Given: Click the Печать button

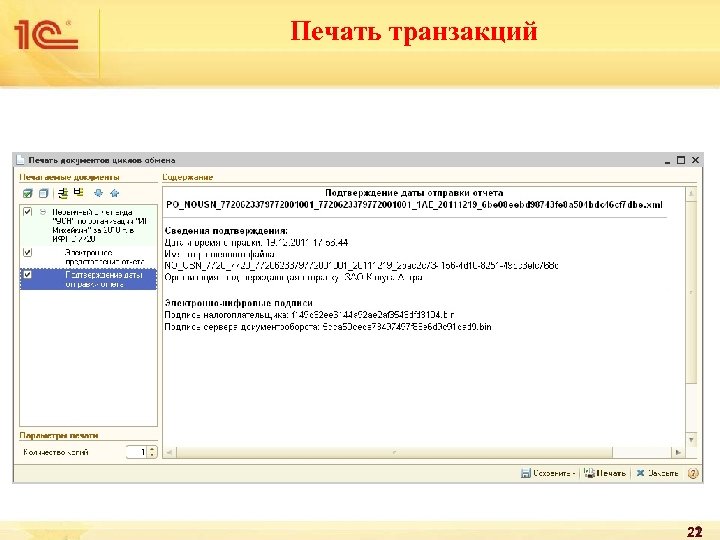Looking at the screenshot, I should (x=605, y=473).
